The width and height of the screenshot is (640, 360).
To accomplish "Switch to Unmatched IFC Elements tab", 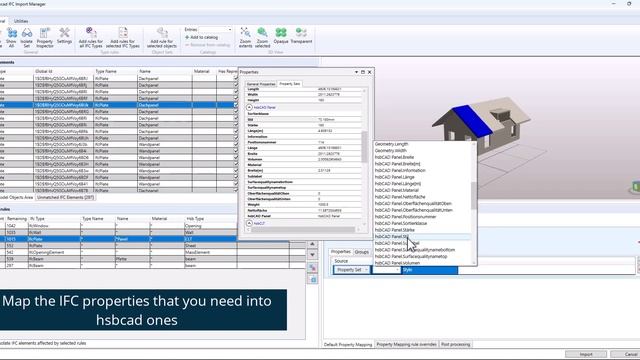I will click(x=65, y=197).
